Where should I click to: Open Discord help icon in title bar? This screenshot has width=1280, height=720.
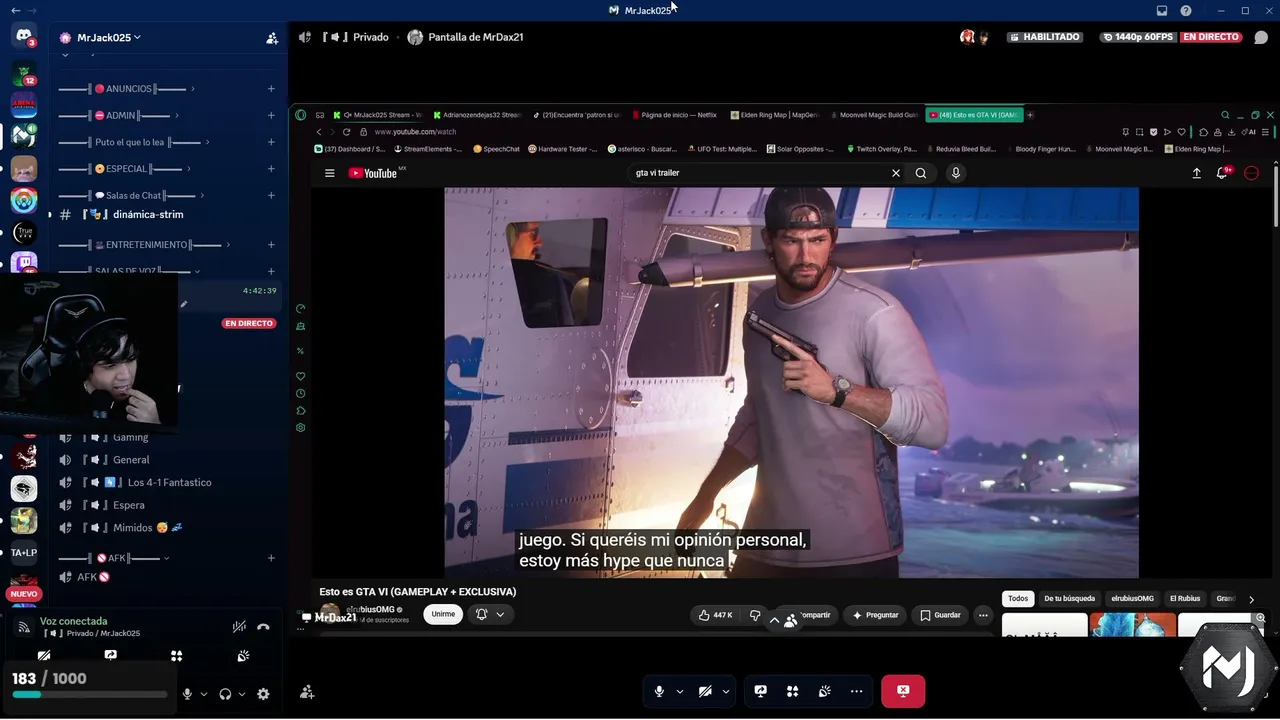pos(1186,11)
